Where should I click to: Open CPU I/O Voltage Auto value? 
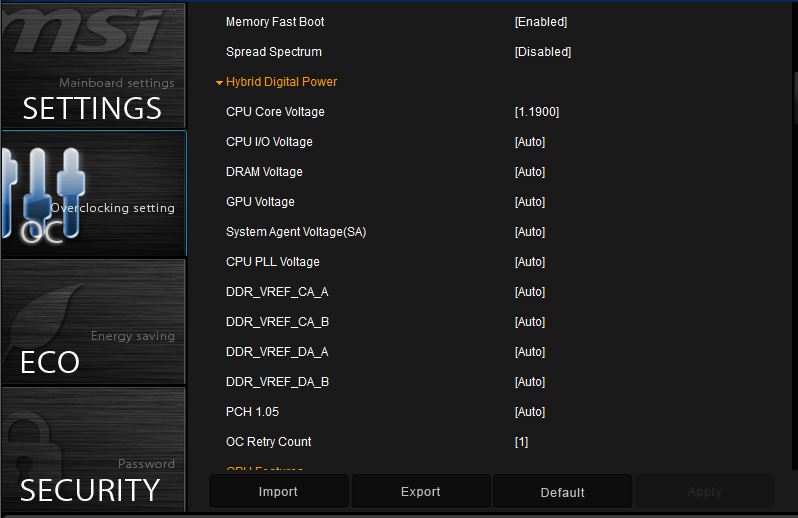click(x=530, y=142)
